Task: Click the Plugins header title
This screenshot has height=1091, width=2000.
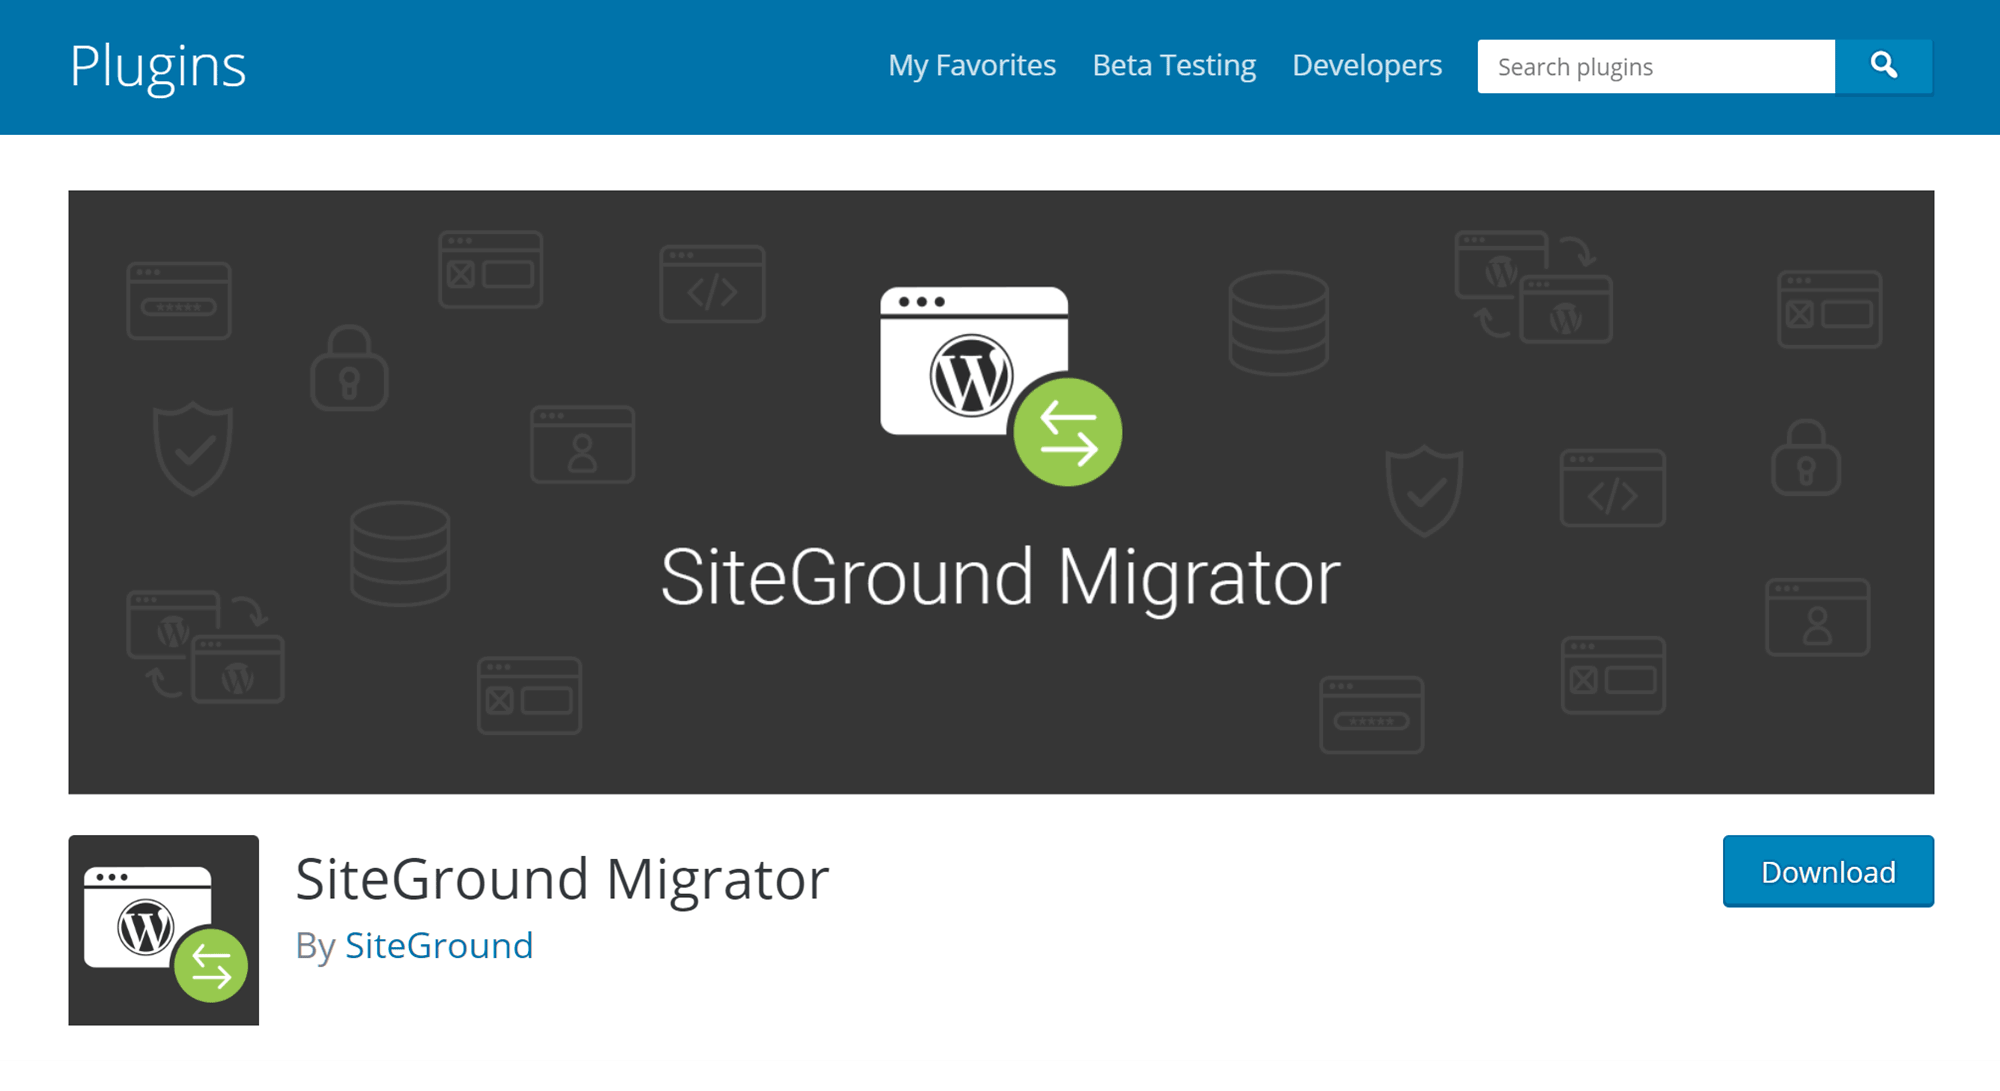Action: coord(158,67)
